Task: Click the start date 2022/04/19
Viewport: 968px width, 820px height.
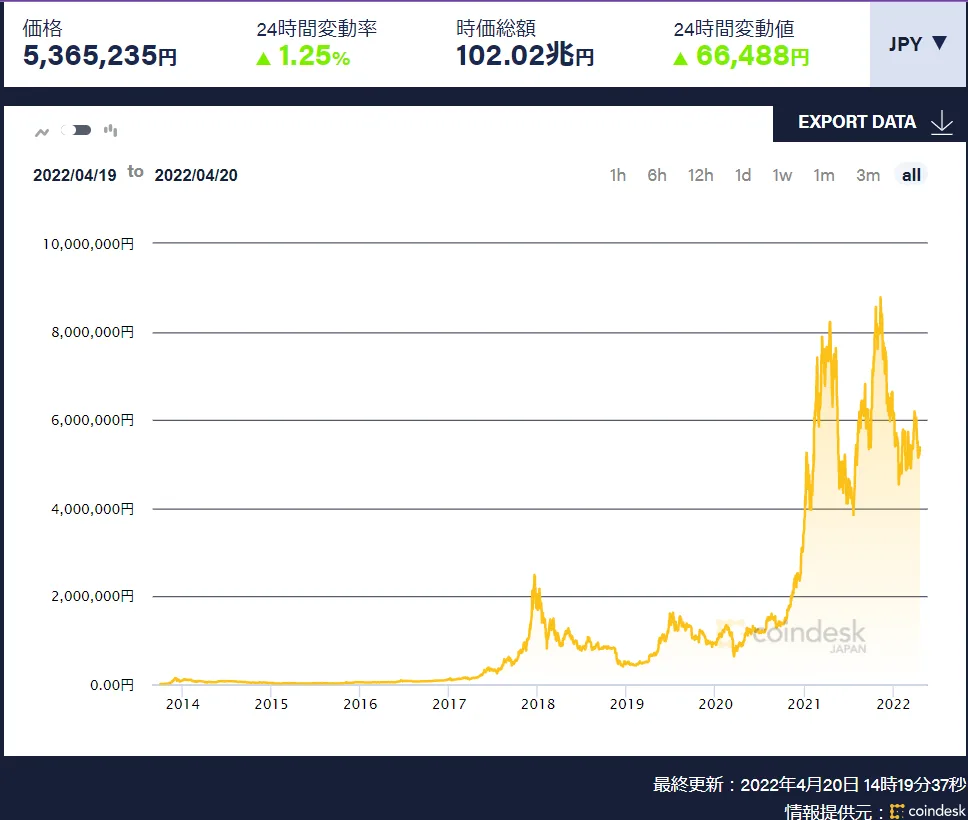Action: coord(75,175)
